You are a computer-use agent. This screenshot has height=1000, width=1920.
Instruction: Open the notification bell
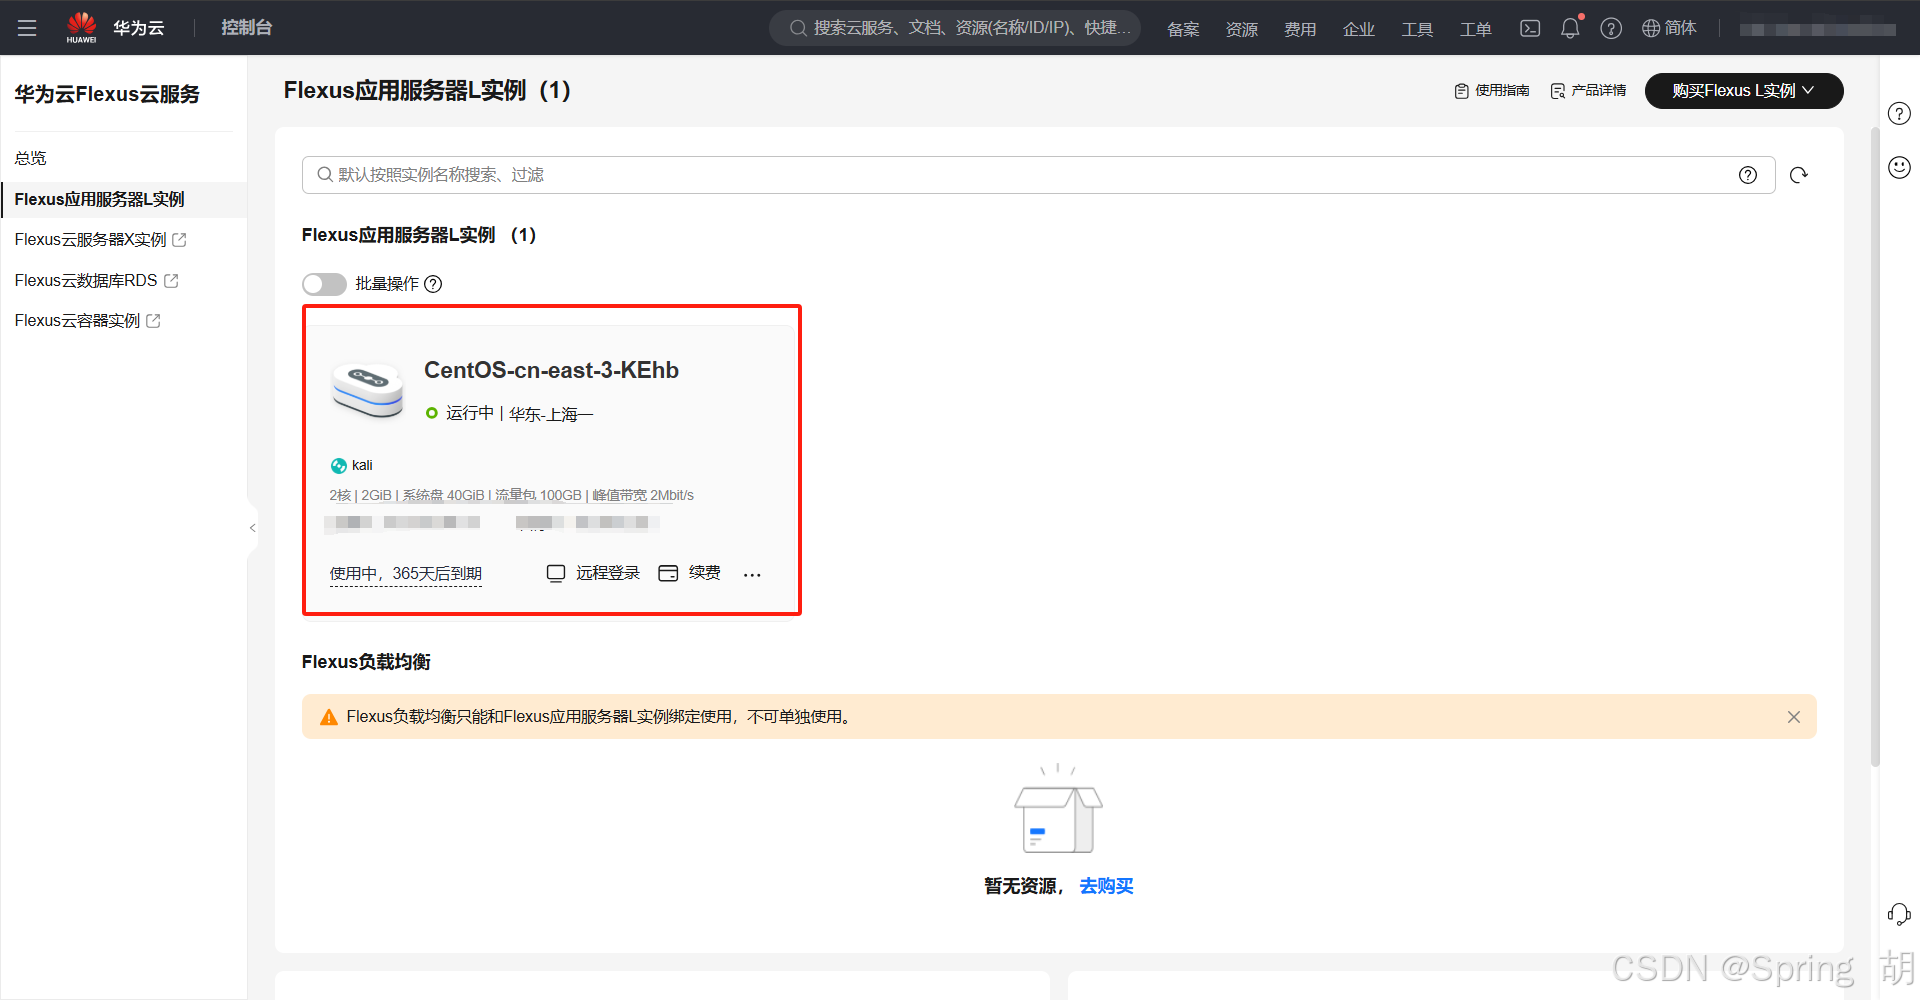click(1570, 28)
